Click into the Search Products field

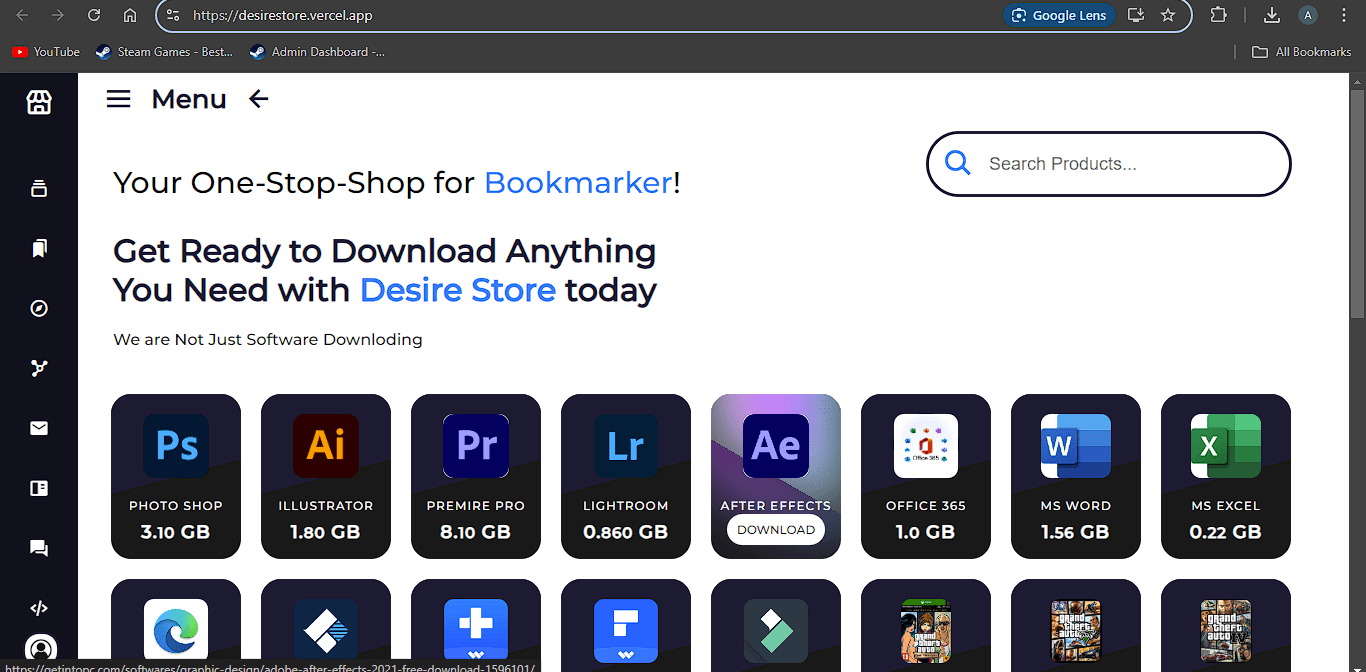tap(1108, 164)
